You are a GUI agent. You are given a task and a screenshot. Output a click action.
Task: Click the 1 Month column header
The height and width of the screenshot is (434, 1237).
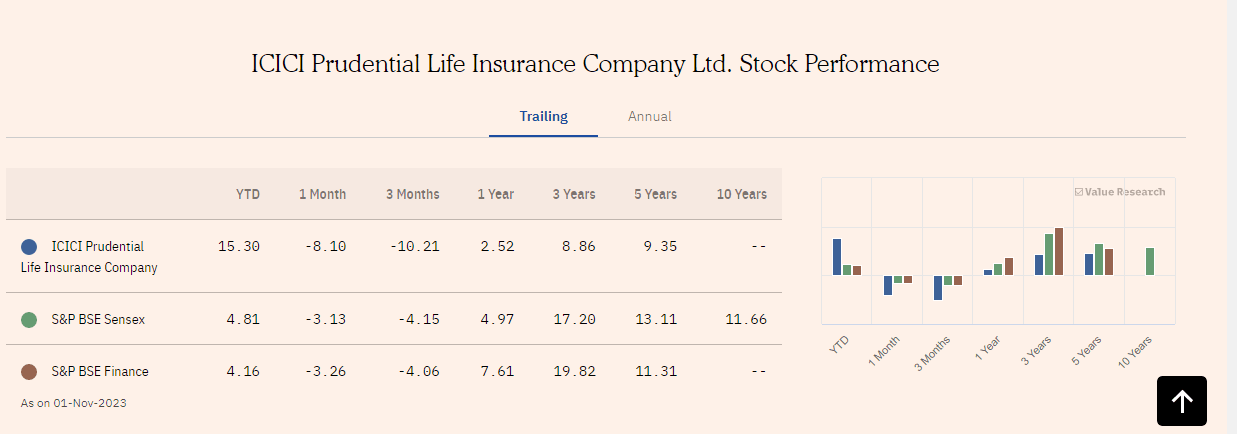[322, 194]
